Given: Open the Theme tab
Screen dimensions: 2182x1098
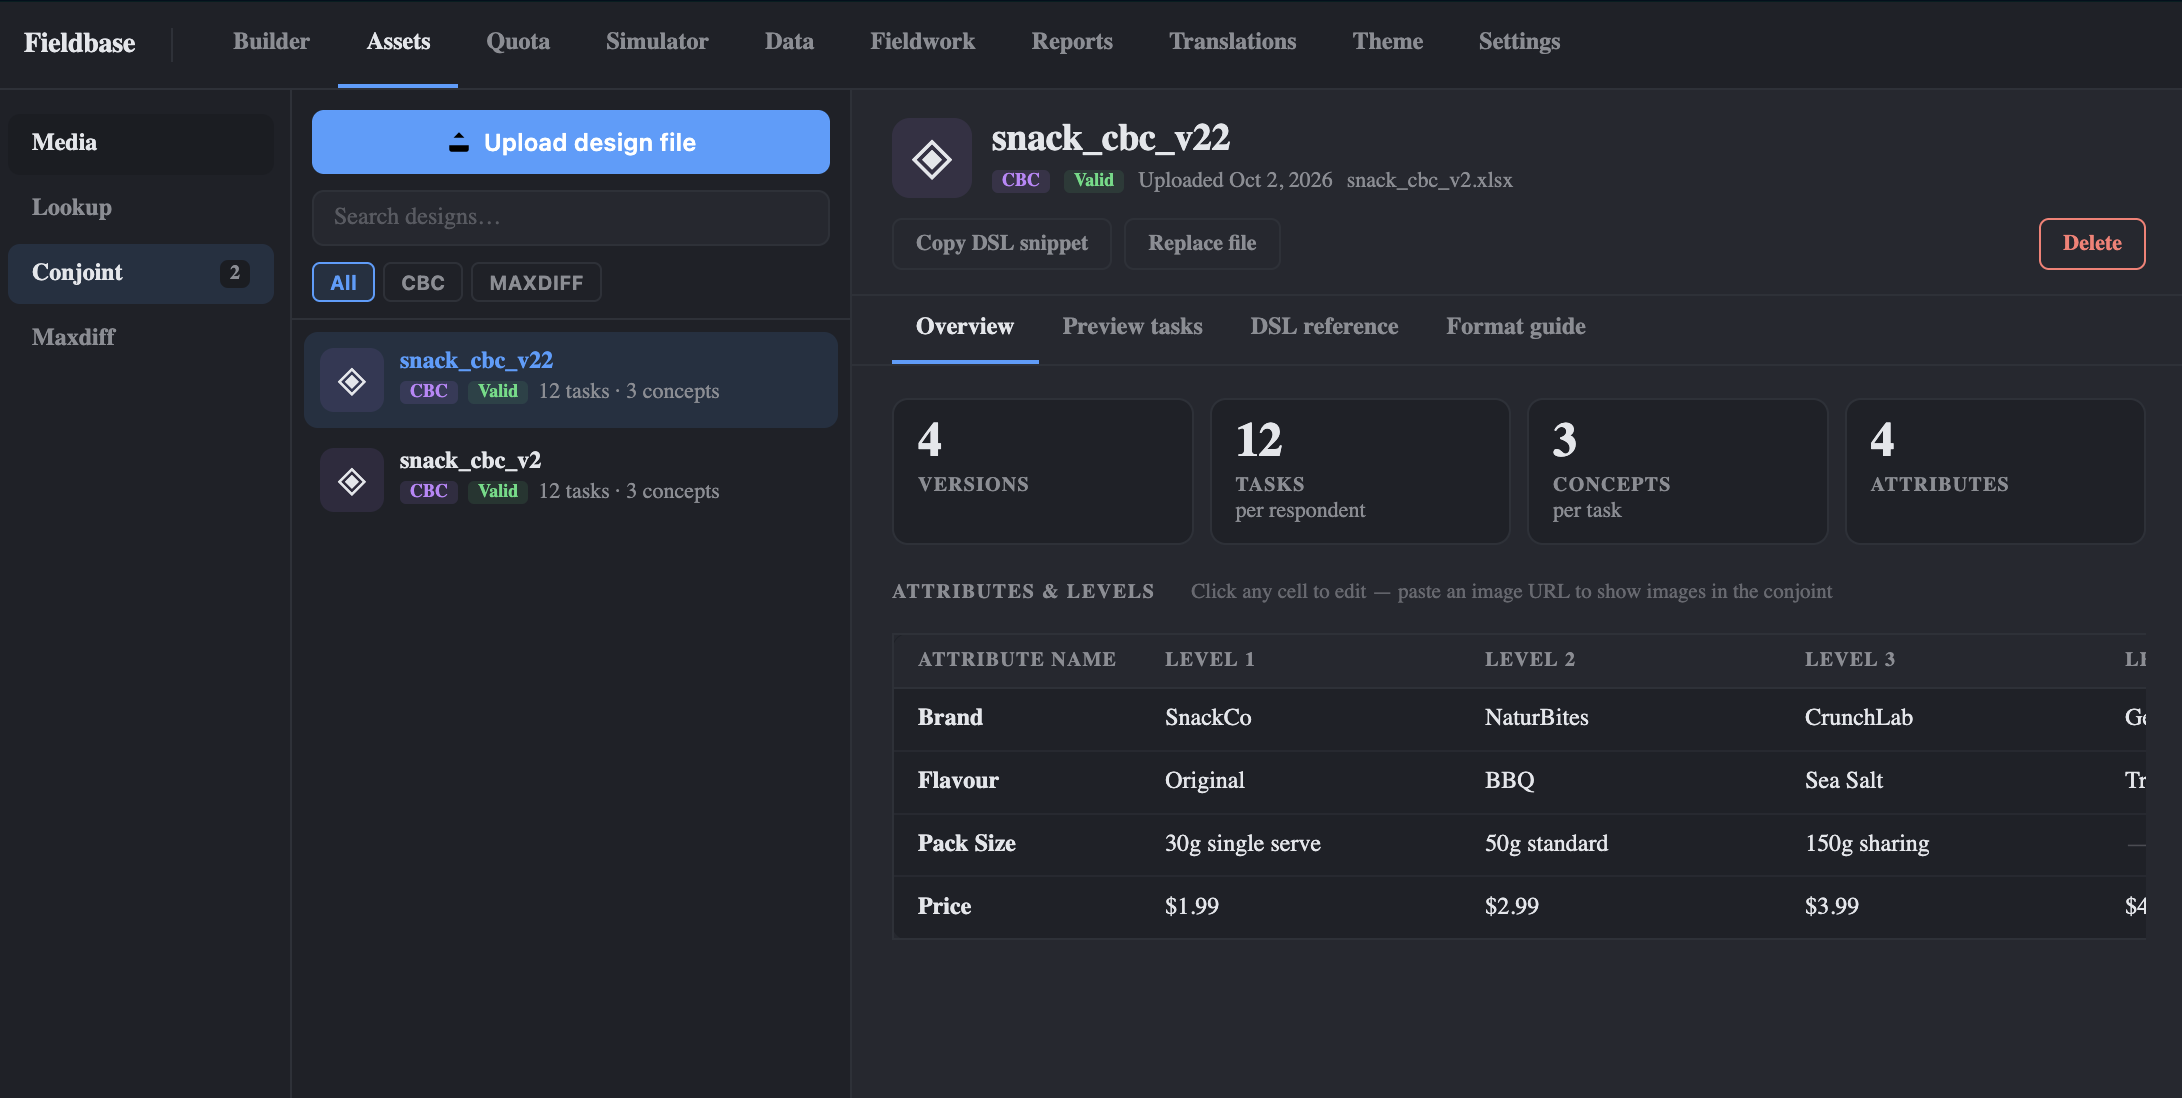Looking at the screenshot, I should pos(1387,41).
